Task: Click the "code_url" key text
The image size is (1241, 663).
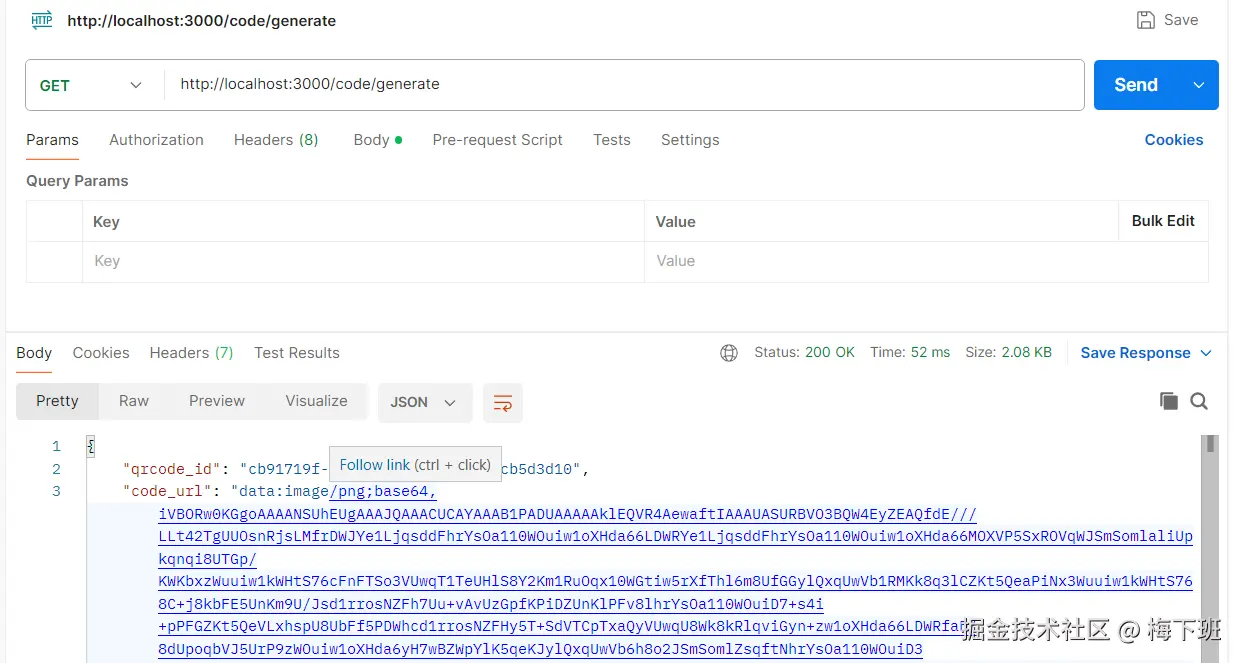Action: 166,491
